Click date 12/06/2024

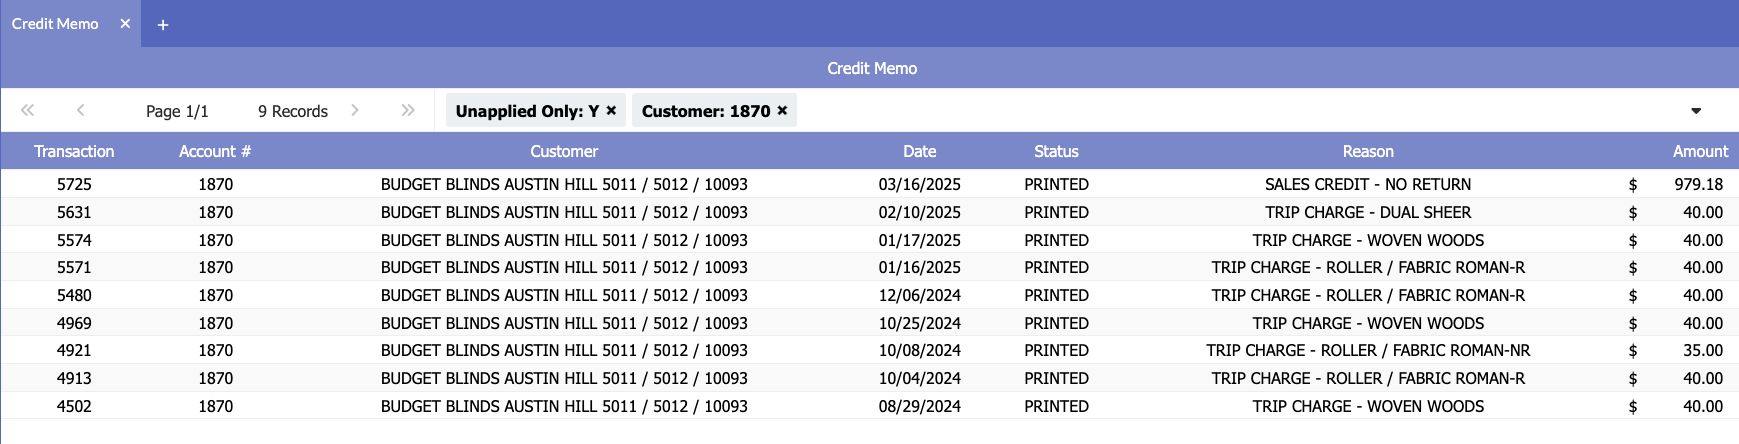(x=920, y=295)
